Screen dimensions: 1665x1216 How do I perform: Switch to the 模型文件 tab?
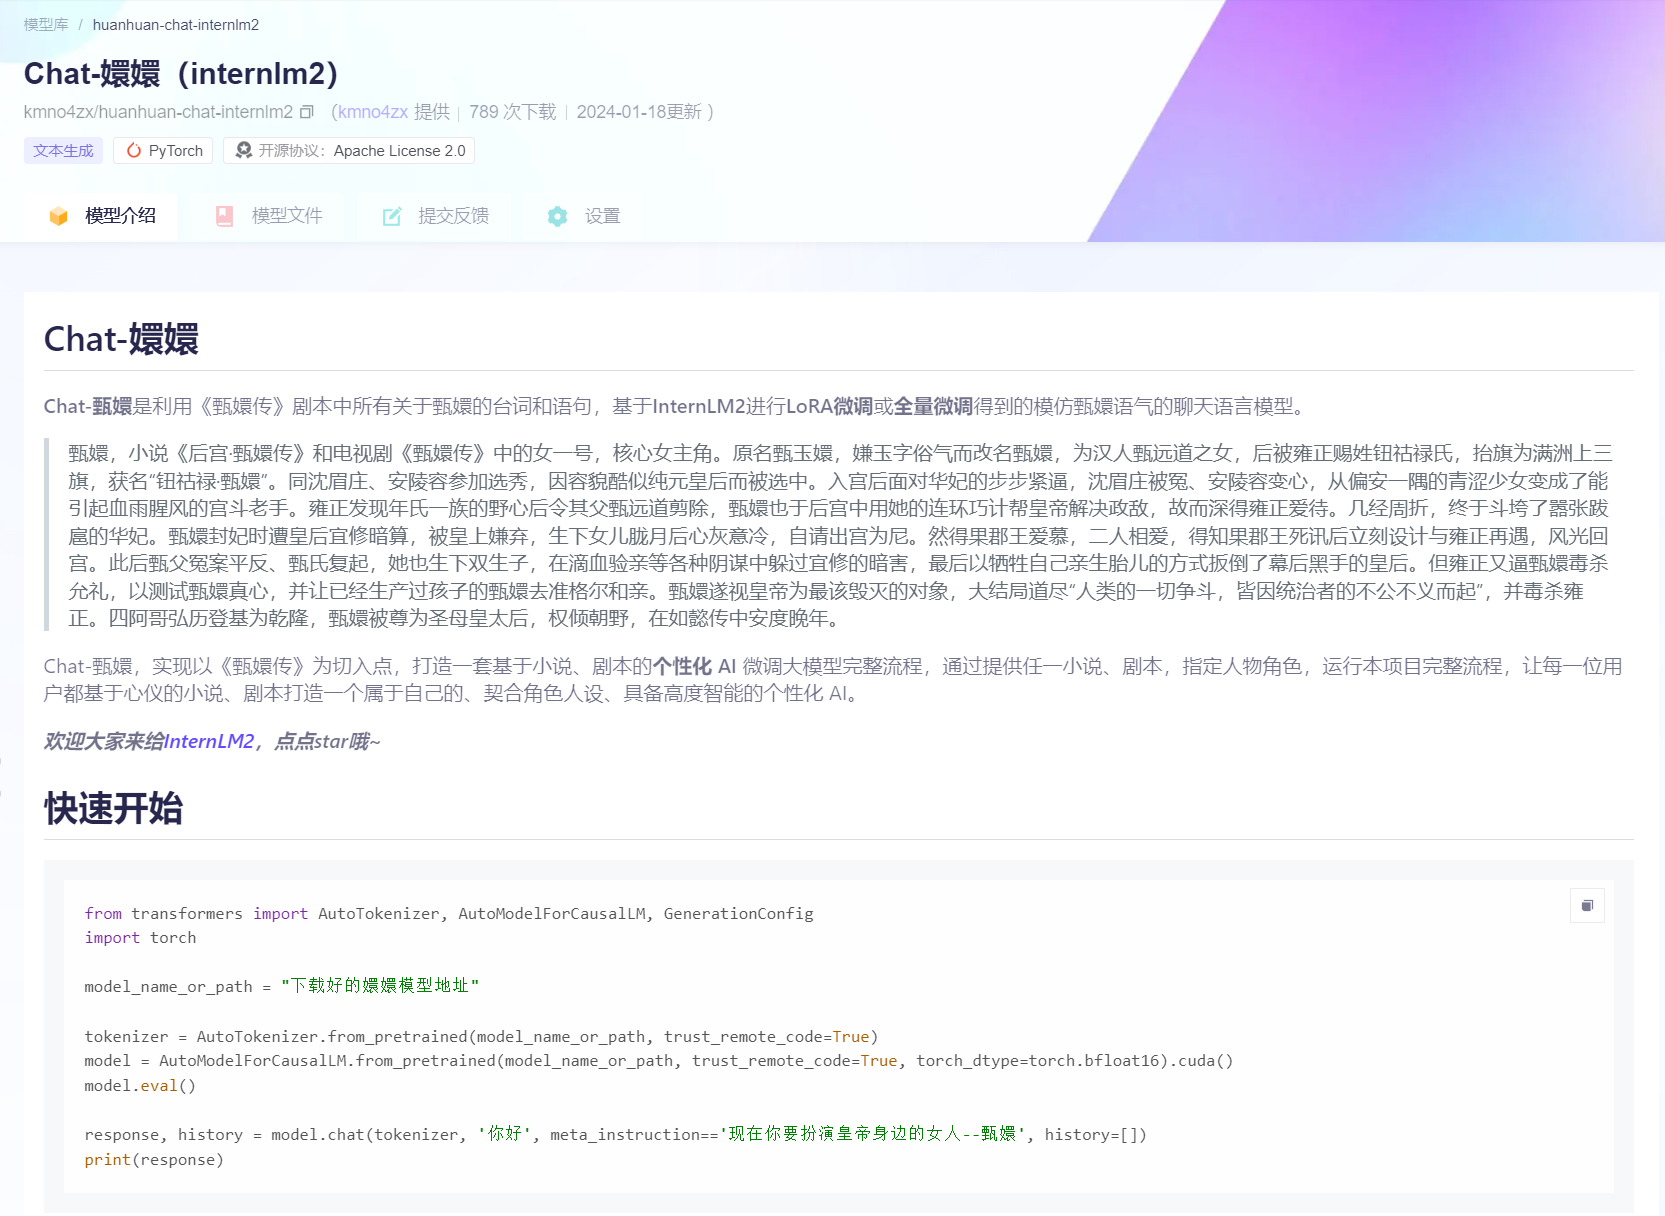pyautogui.click(x=269, y=216)
